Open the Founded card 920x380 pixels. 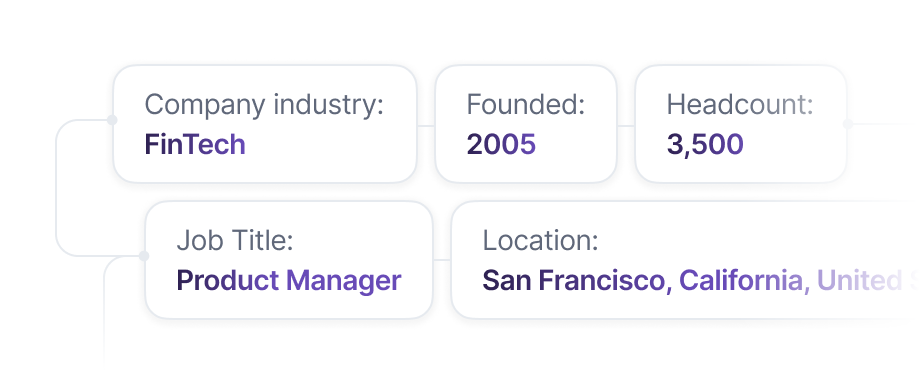pyautogui.click(x=526, y=124)
